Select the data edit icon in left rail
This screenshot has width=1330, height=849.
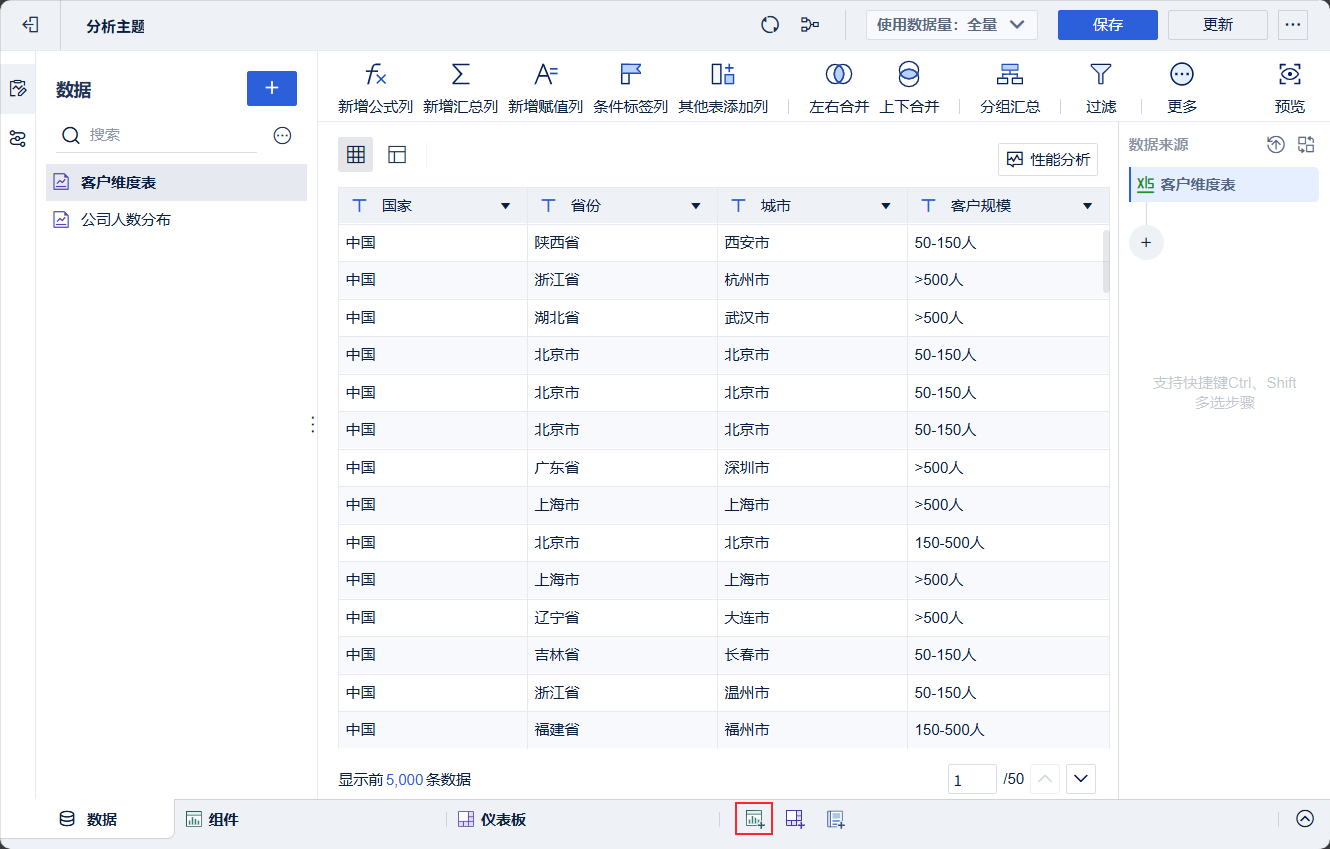click(x=17, y=88)
